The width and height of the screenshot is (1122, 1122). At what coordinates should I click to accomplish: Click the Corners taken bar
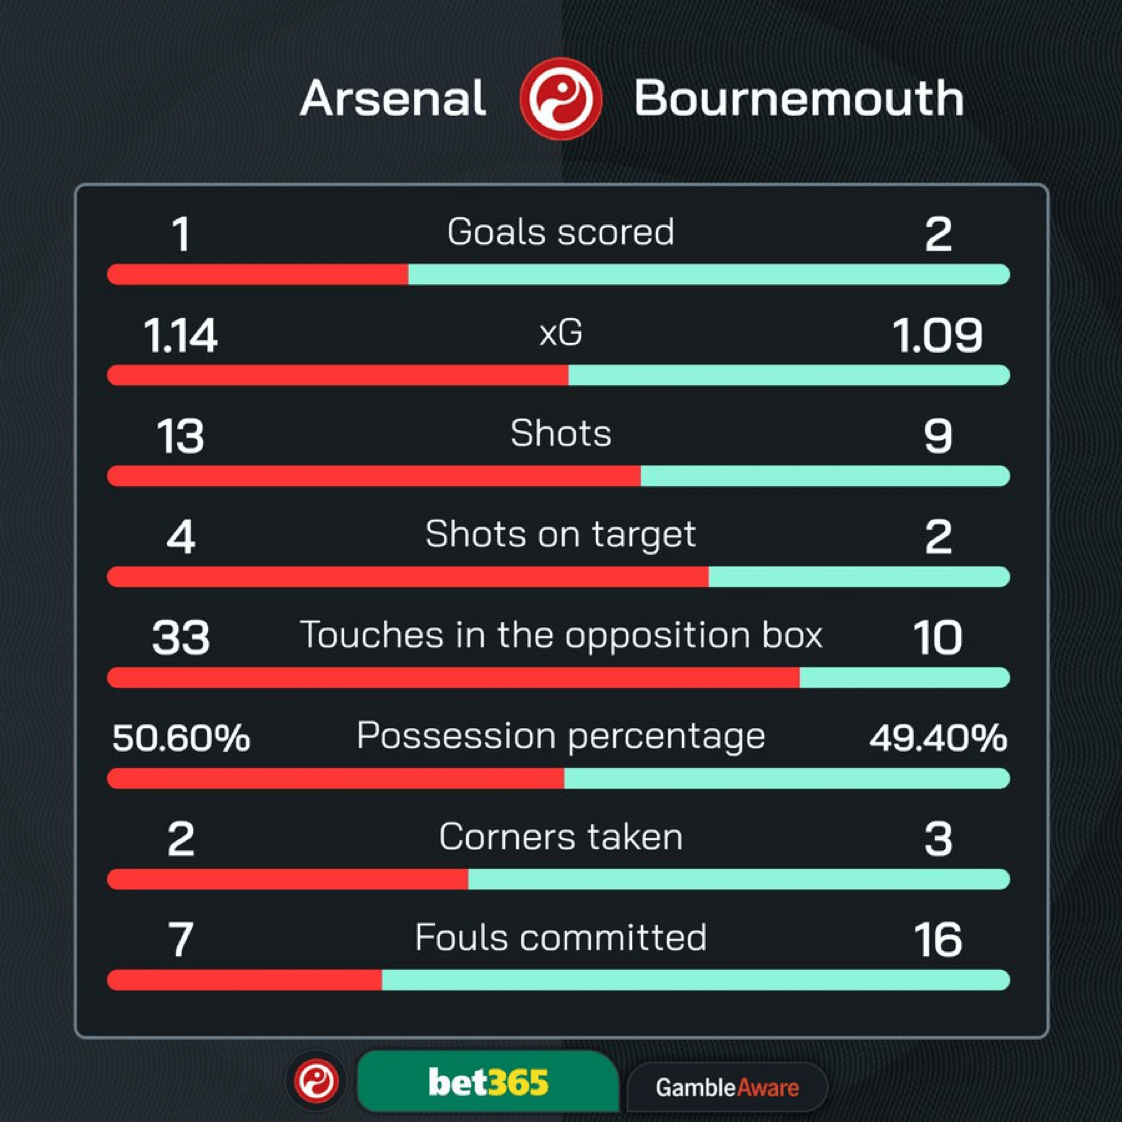click(558, 879)
